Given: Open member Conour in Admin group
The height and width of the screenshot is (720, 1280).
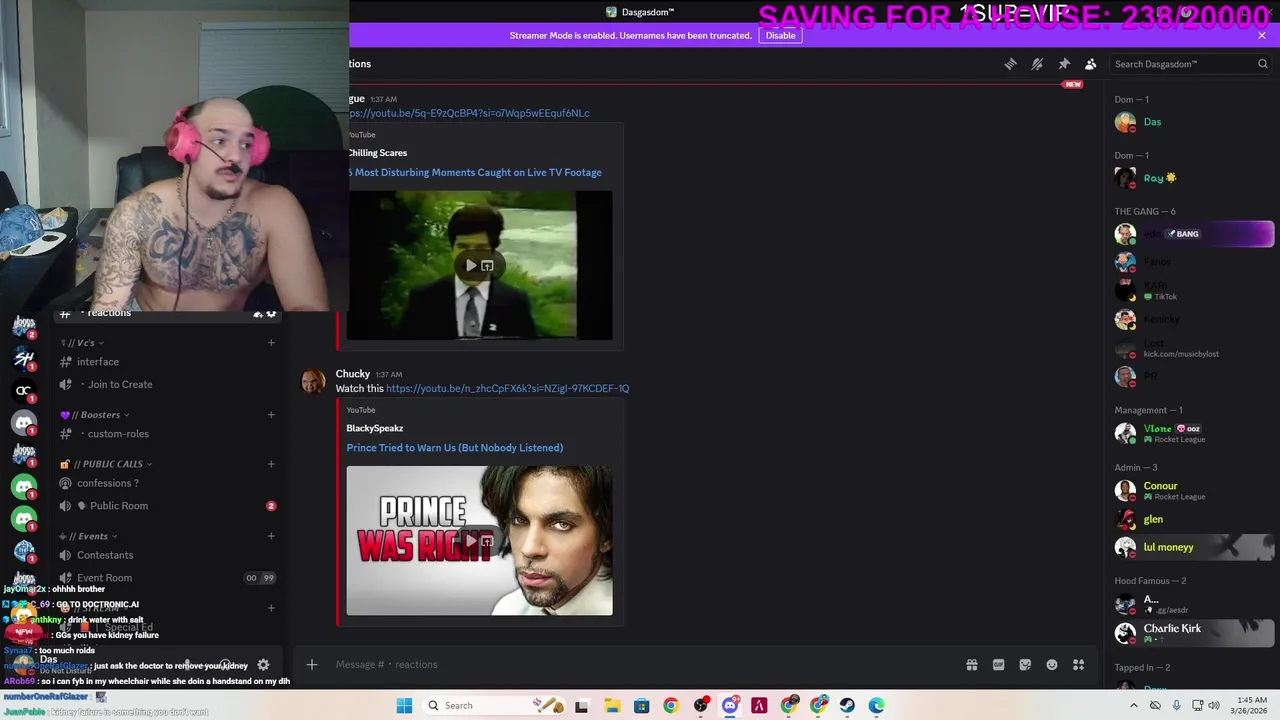Looking at the screenshot, I should point(1192,490).
